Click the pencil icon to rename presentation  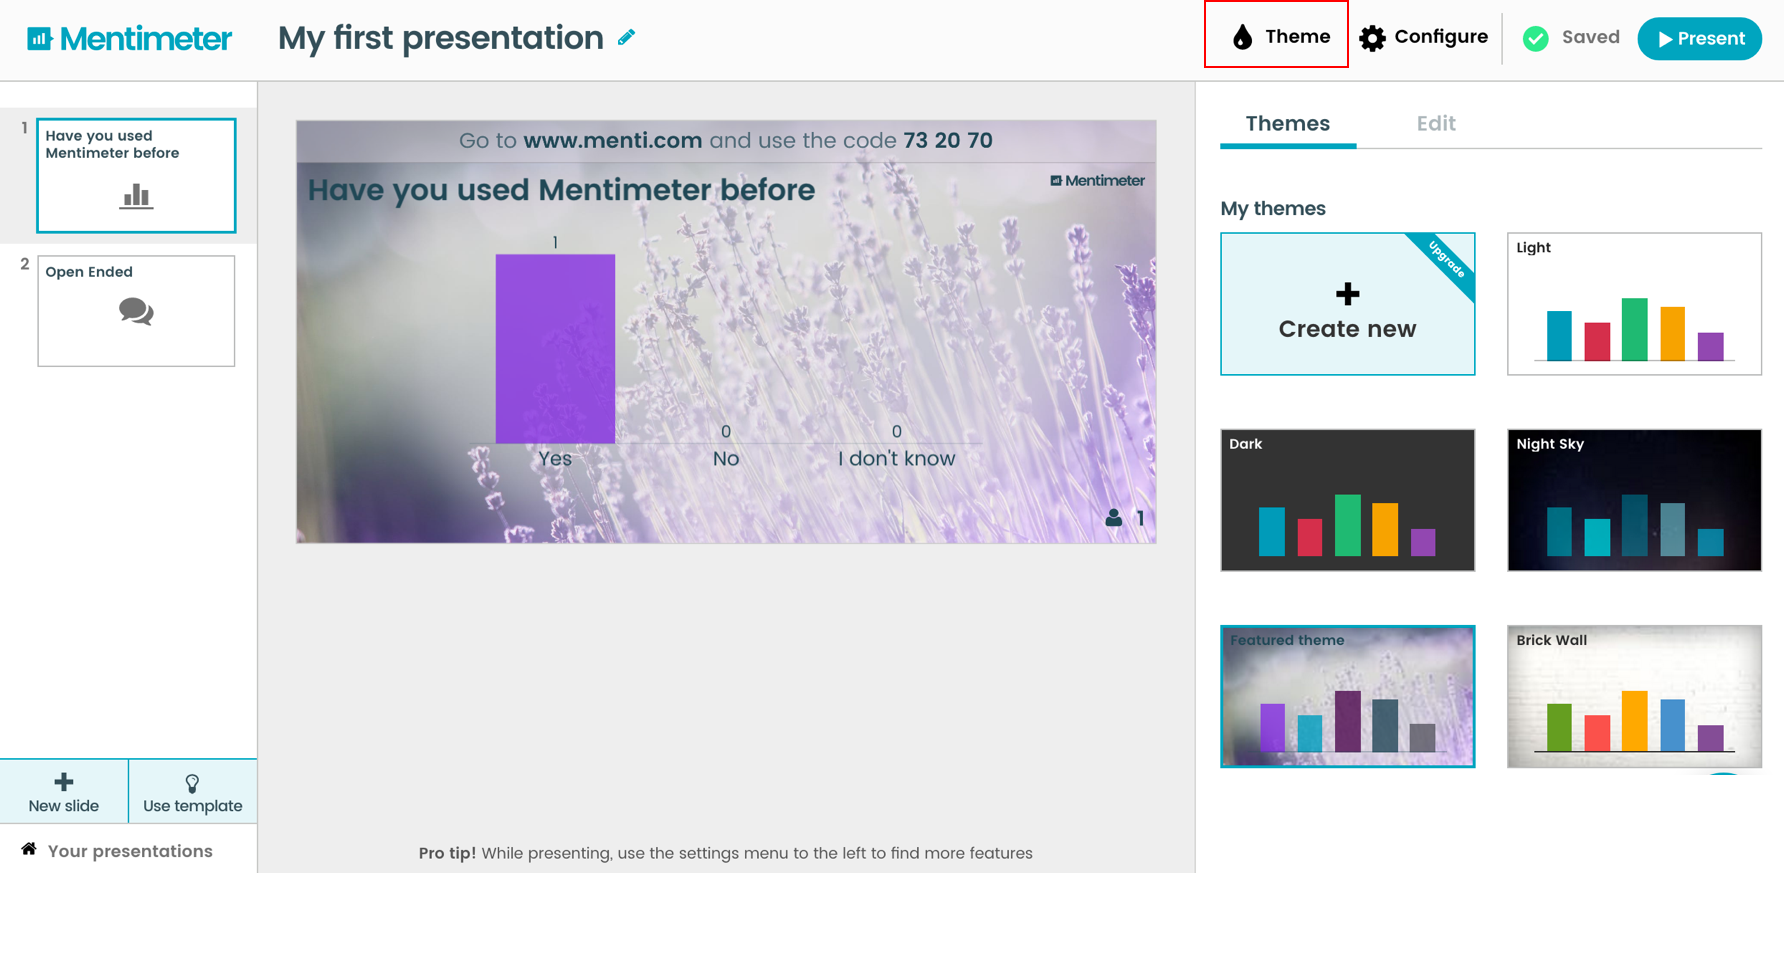click(627, 38)
